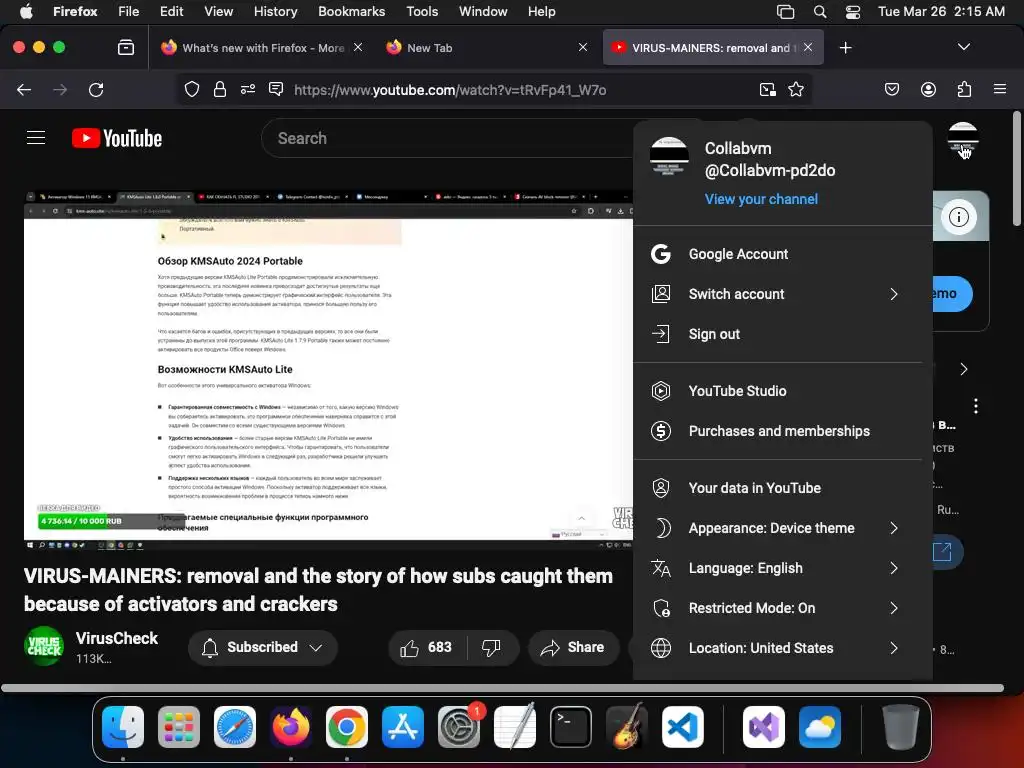Close the What's new with Firefox tab
This screenshot has height=768, width=1024.
pyautogui.click(x=358, y=47)
